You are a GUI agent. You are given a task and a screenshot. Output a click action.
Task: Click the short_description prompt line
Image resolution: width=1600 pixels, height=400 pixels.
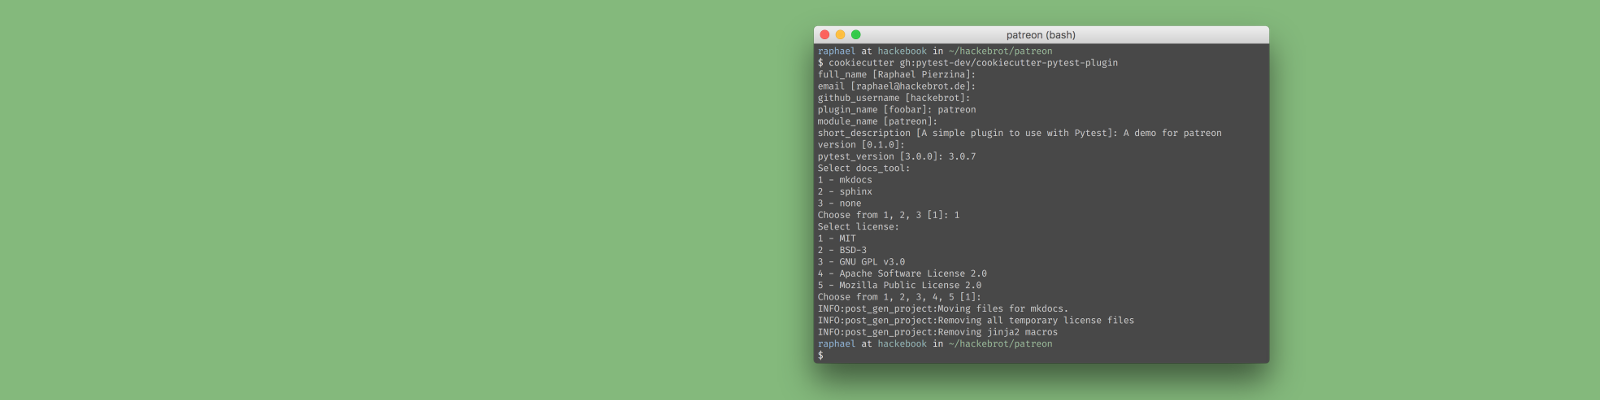1020,133
